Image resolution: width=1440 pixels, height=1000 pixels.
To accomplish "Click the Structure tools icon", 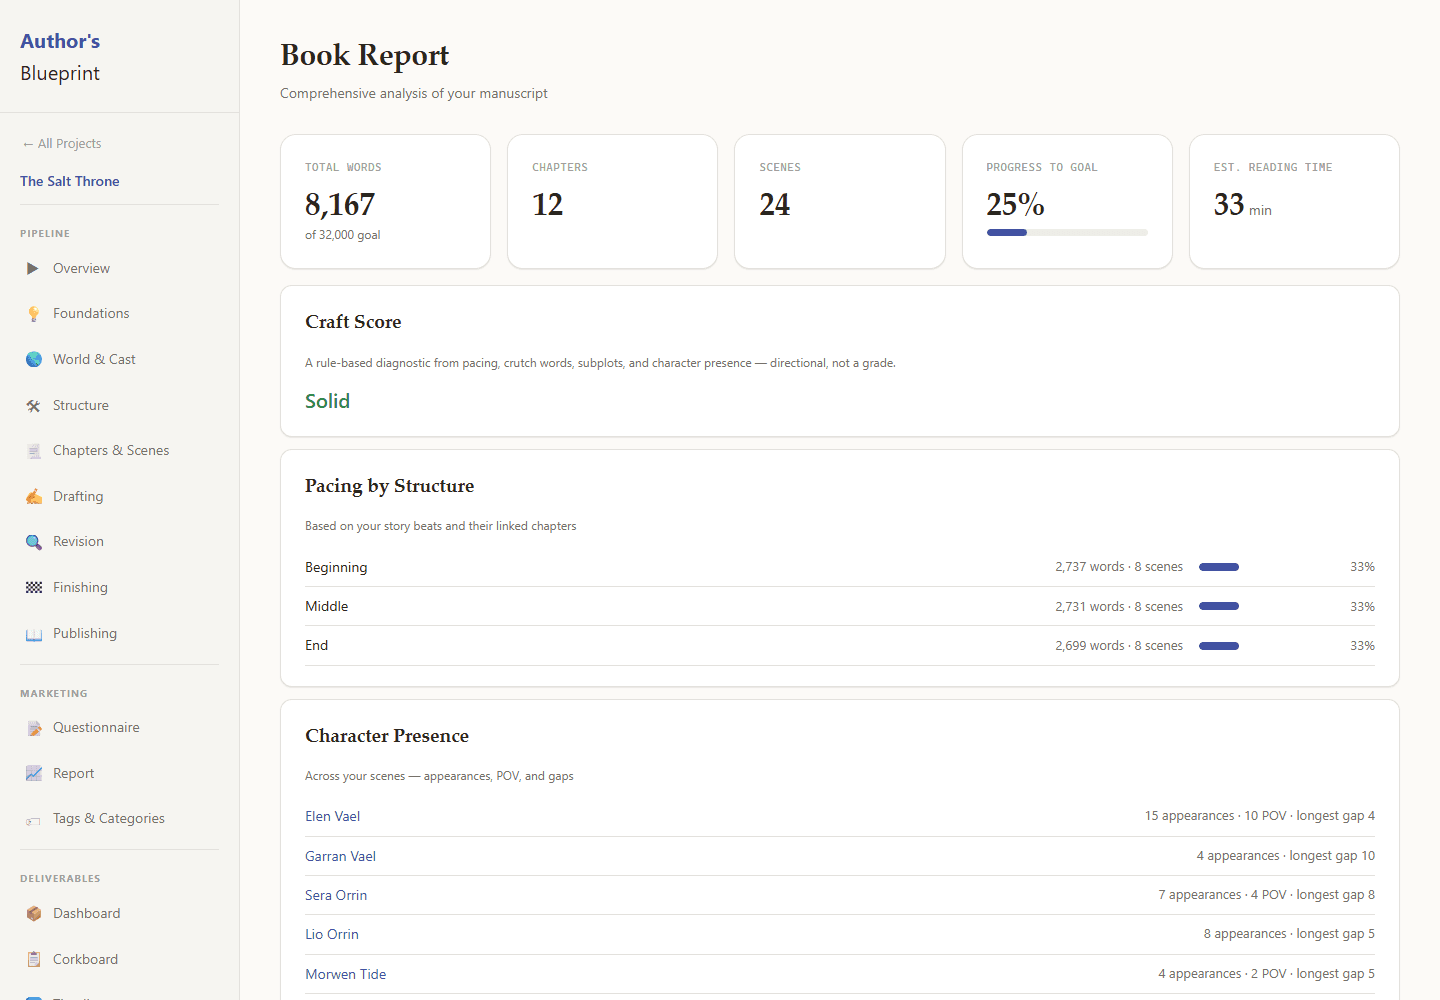I will click(x=33, y=405).
